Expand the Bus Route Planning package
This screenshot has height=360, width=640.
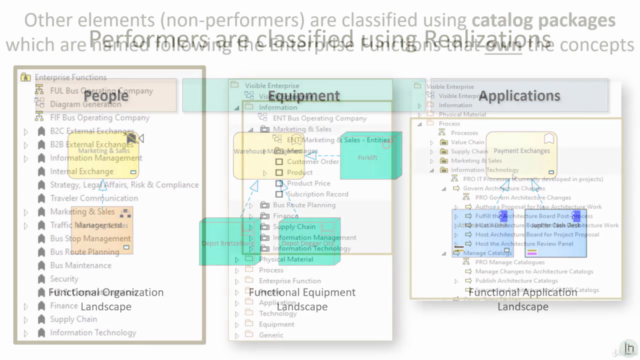(x=251, y=205)
